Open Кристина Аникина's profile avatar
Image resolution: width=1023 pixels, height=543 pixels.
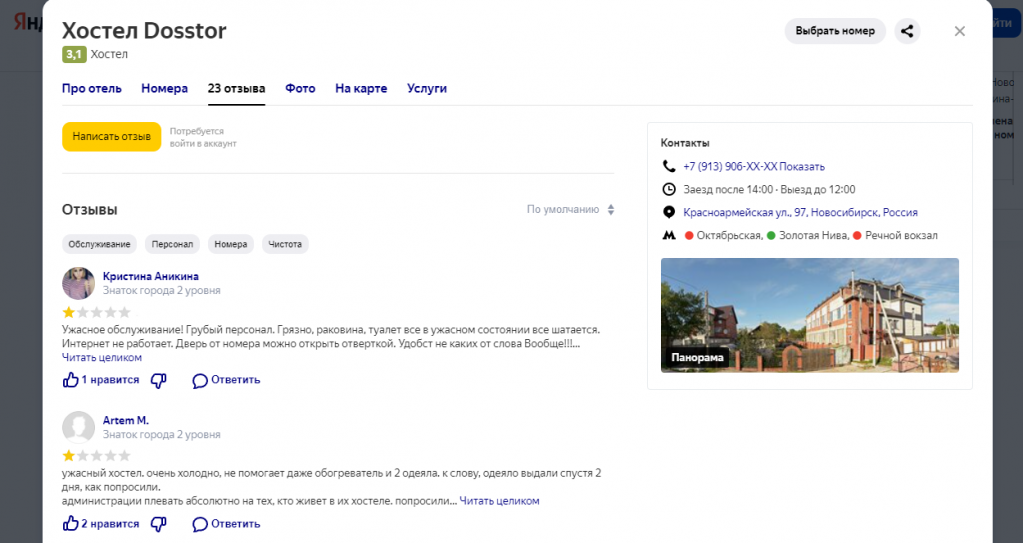pos(78,283)
